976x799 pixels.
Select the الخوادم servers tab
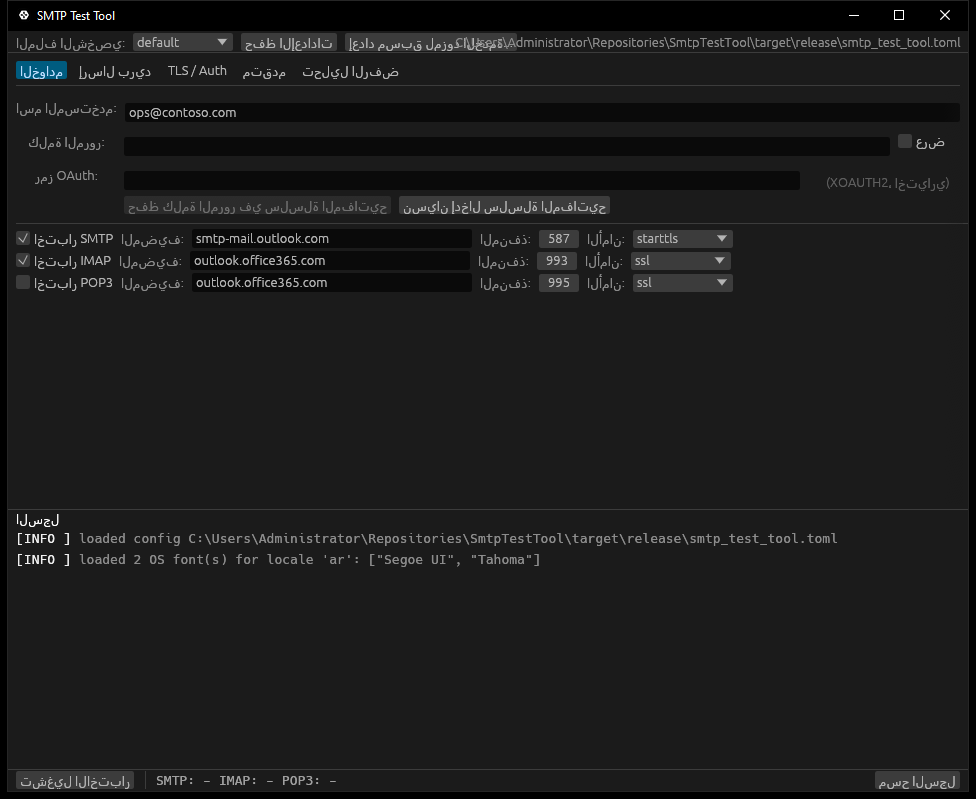41,71
